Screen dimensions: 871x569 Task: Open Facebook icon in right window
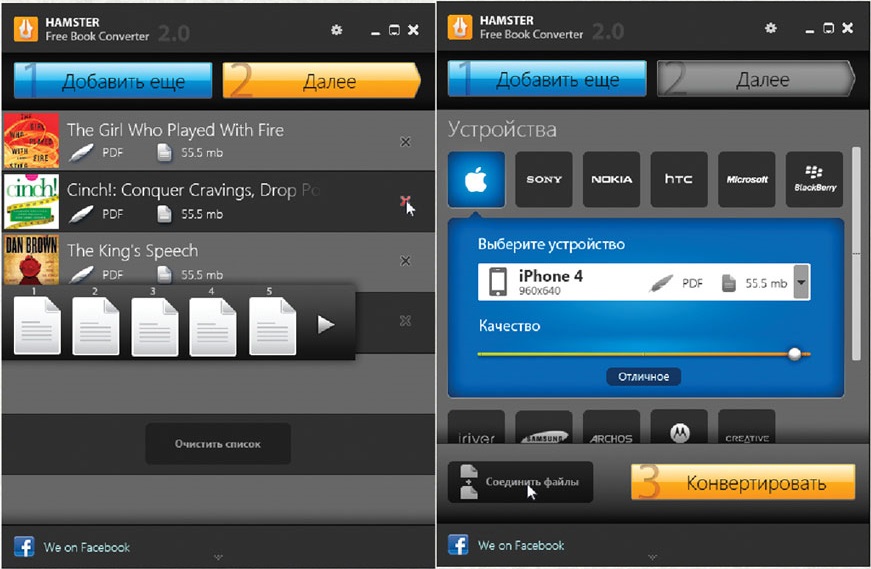458,545
